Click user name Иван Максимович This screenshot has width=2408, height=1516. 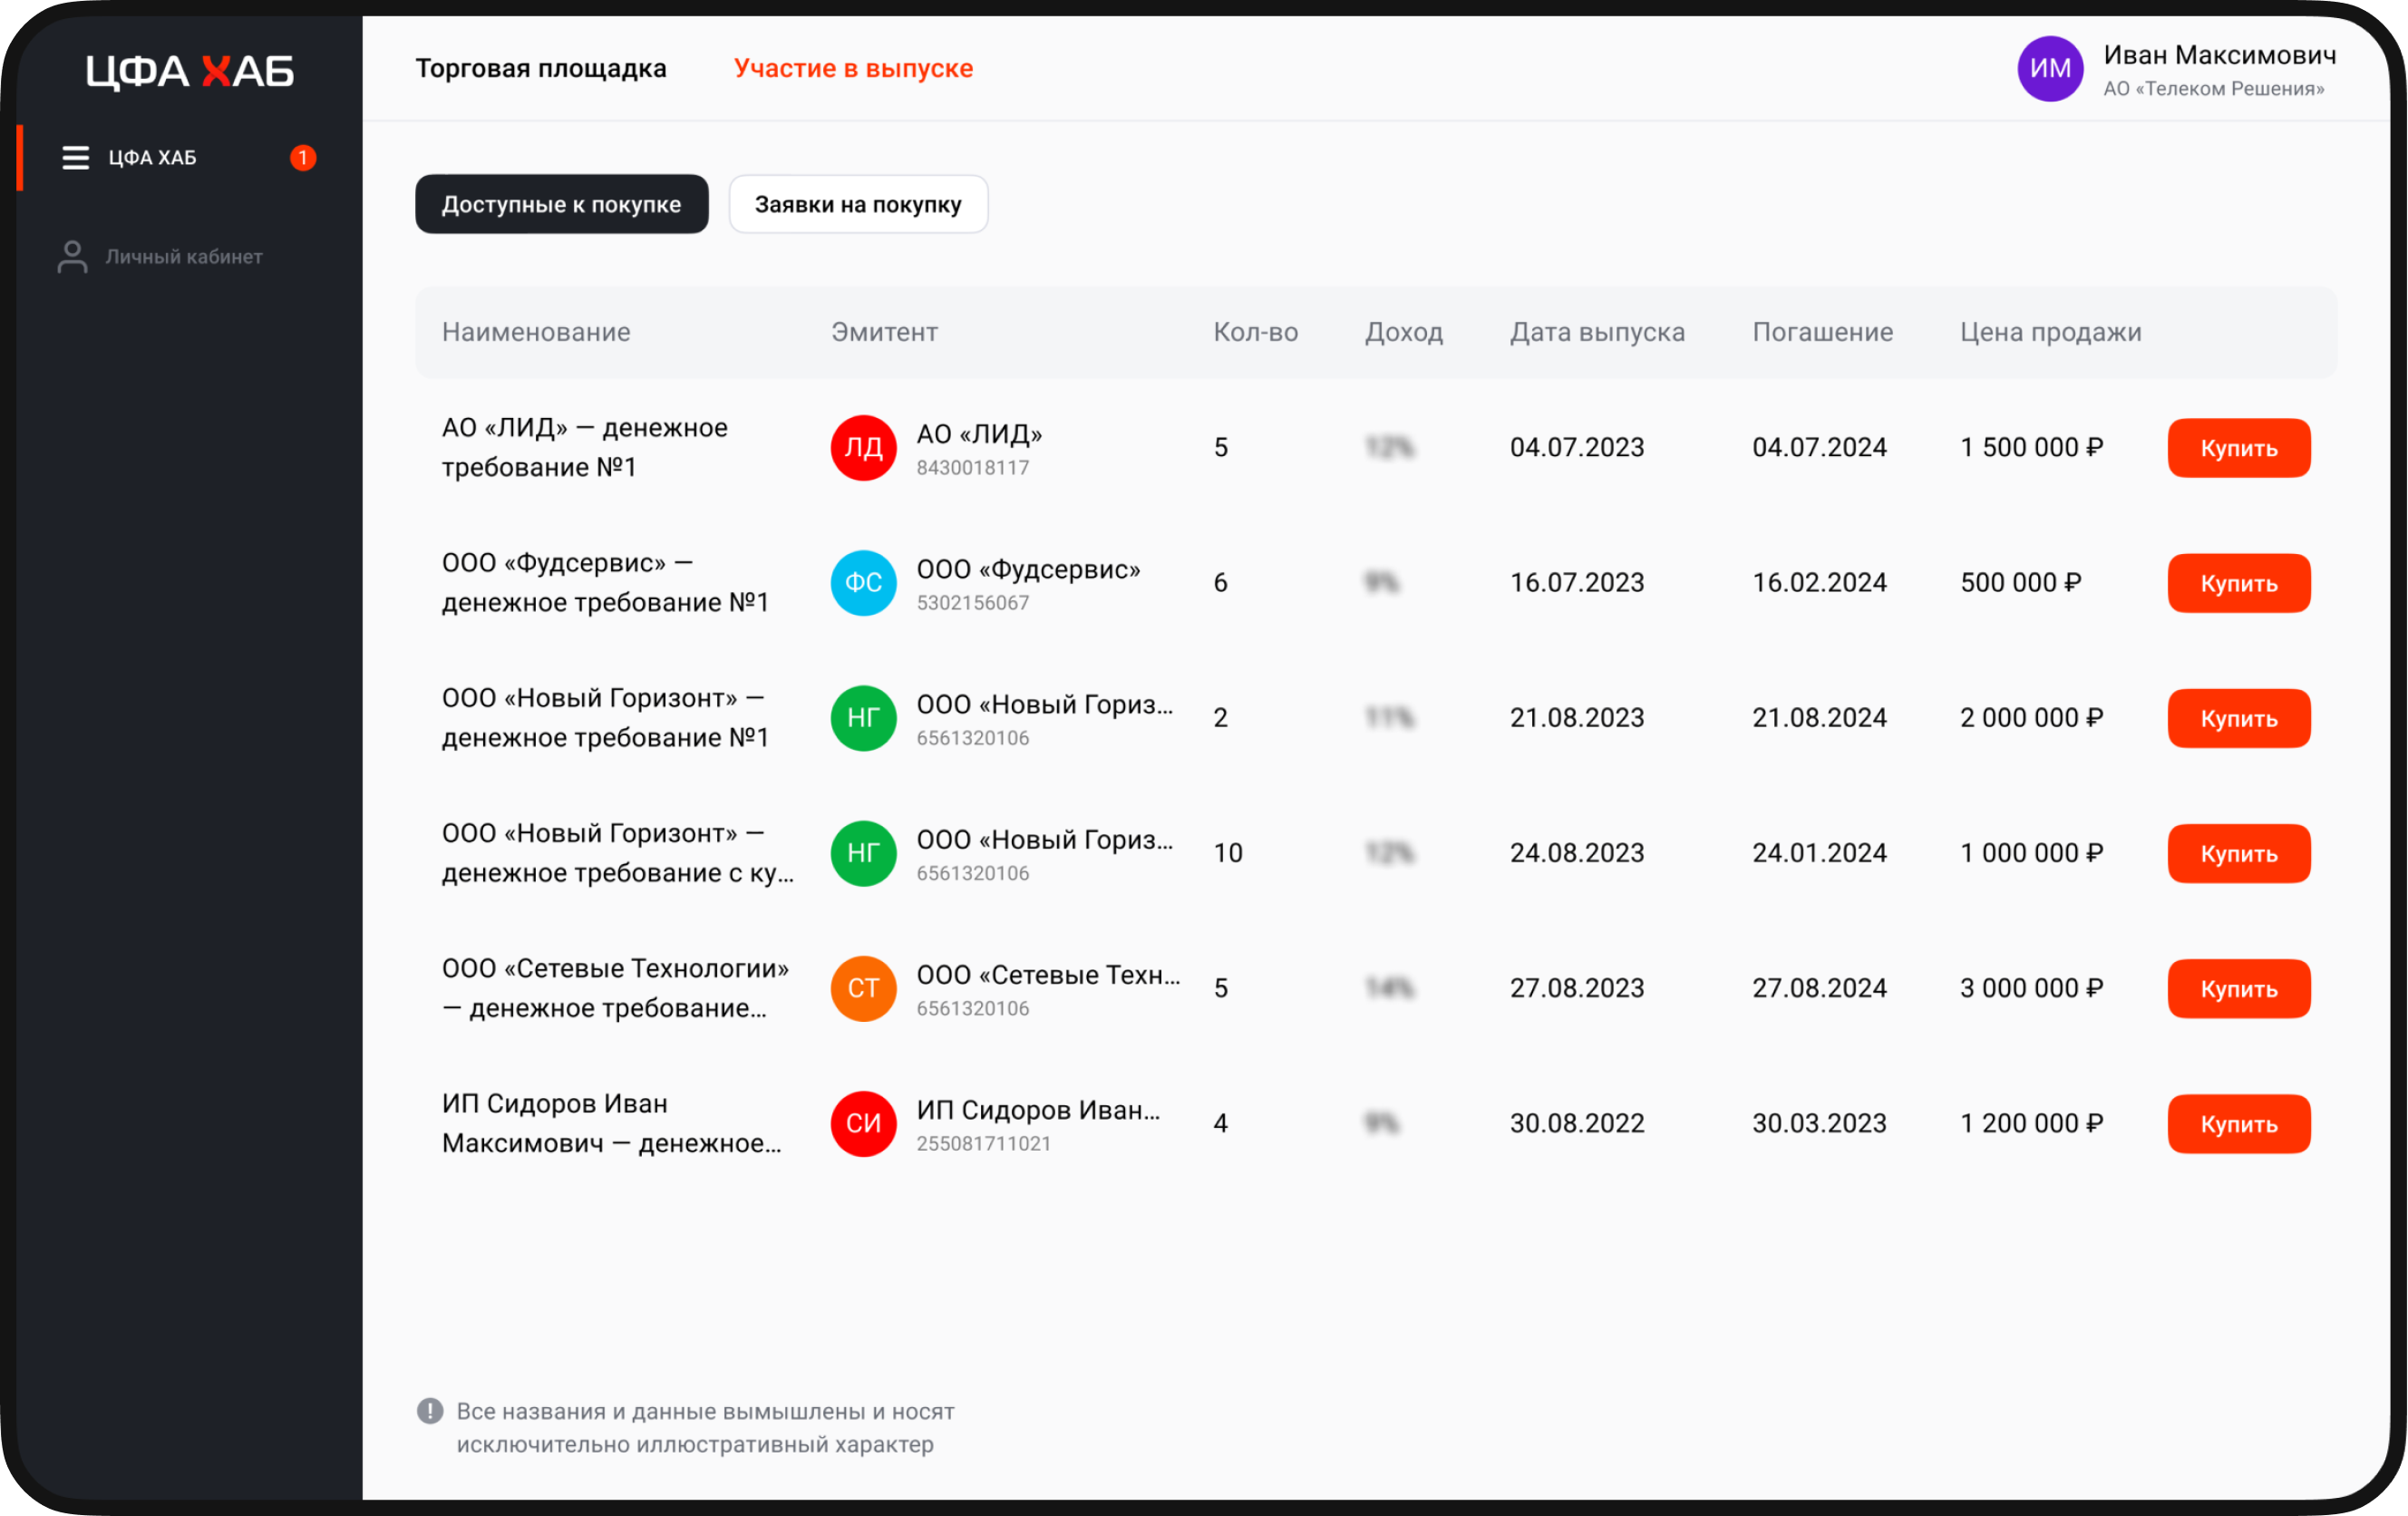(2219, 55)
